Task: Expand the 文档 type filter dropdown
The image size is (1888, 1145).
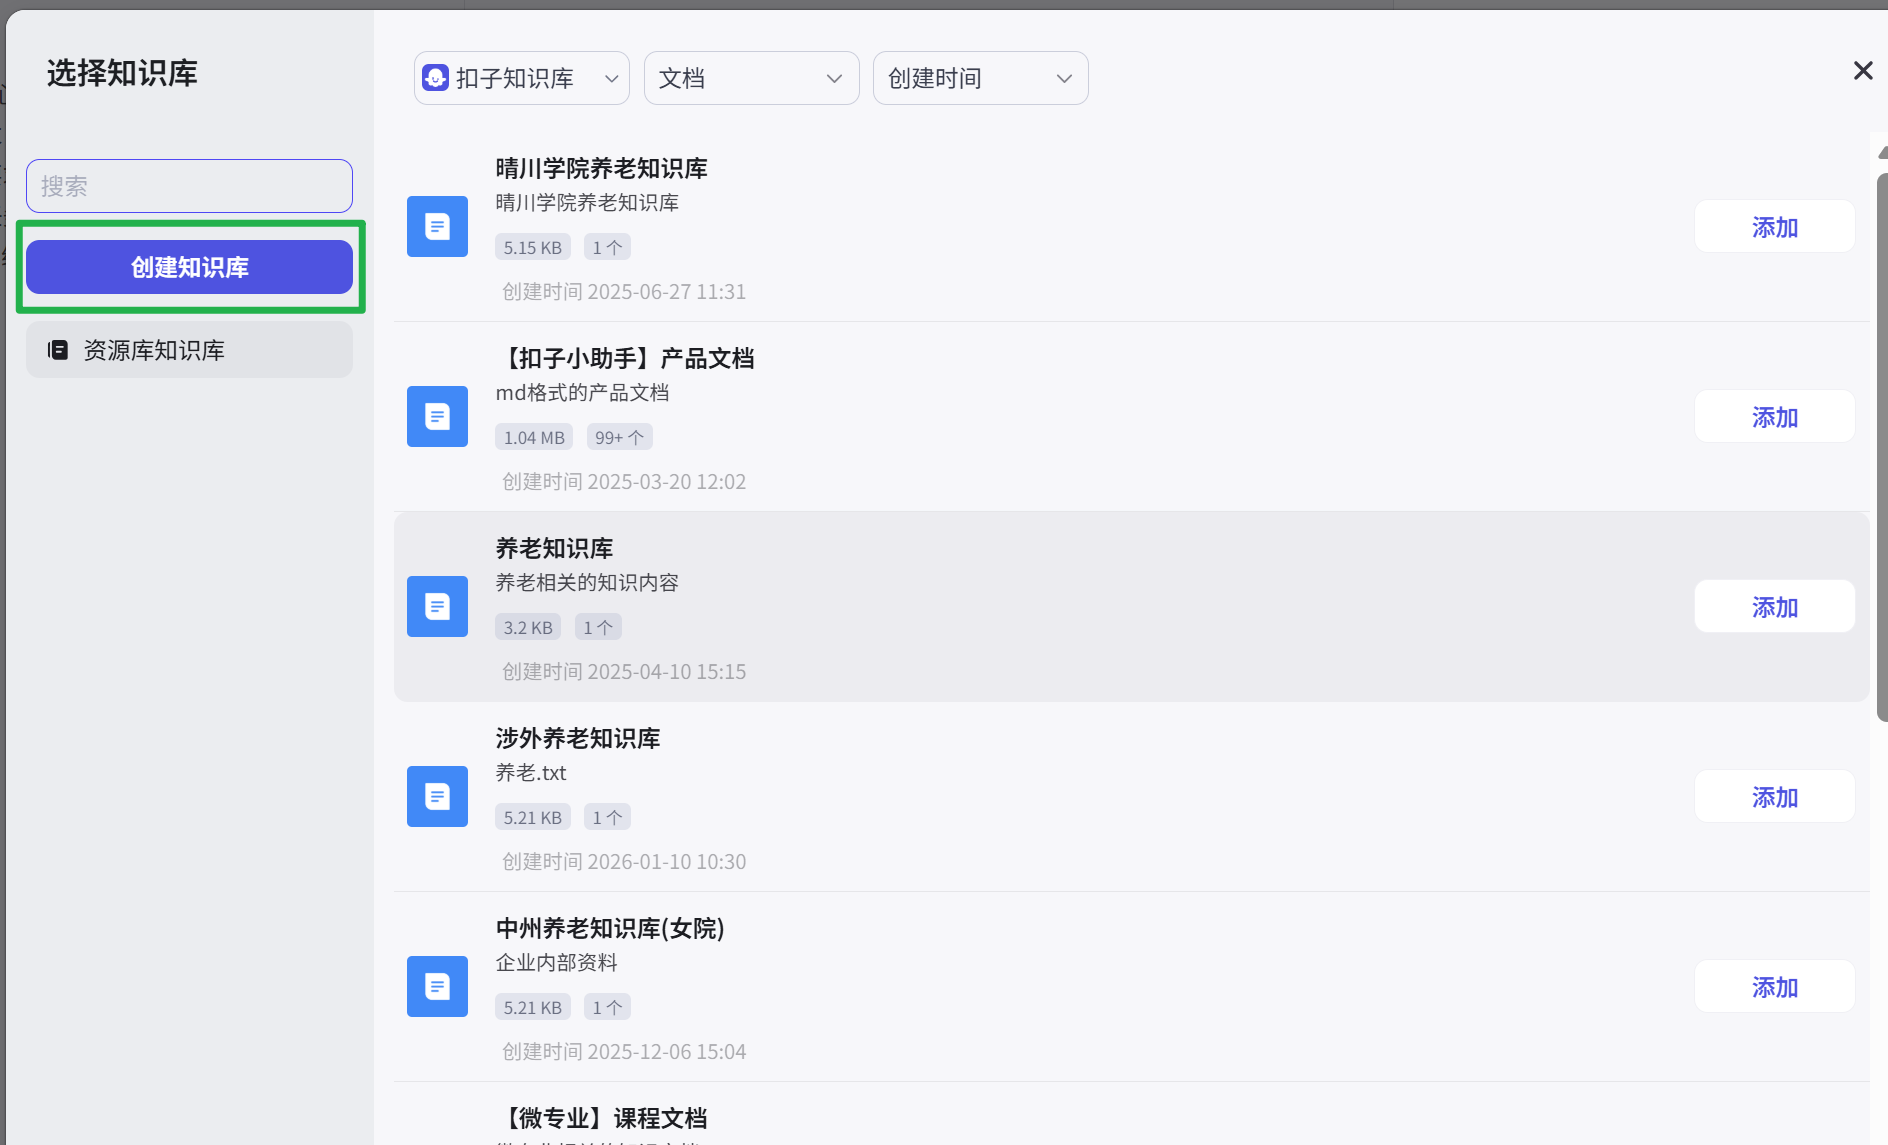Action: 751,78
